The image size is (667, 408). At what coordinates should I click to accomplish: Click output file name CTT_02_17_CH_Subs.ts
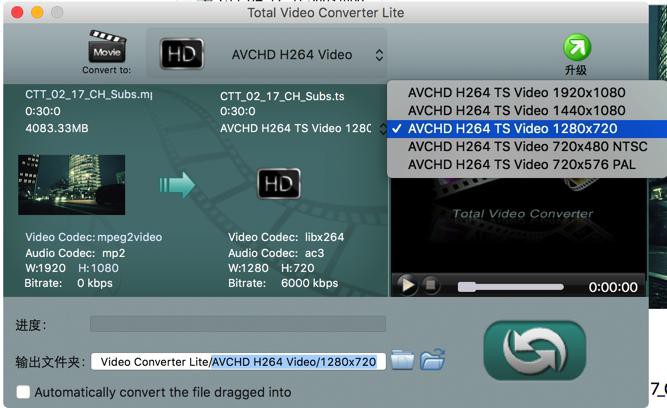282,96
